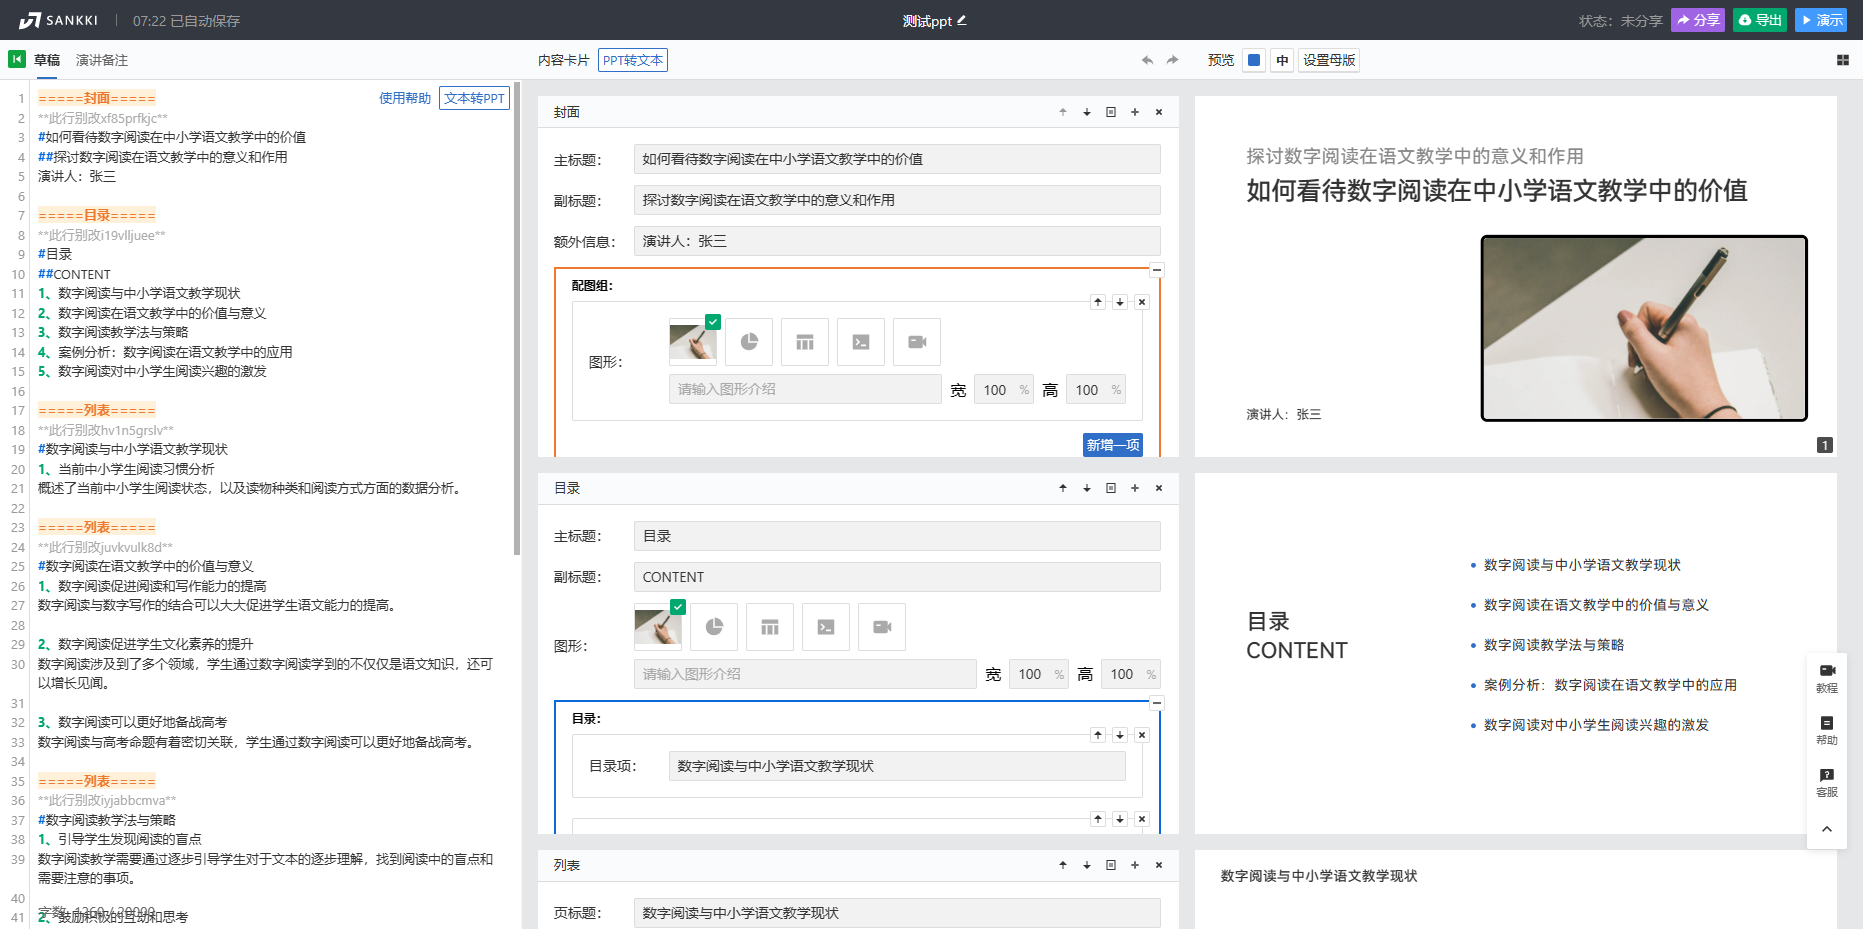This screenshot has width=1863, height=929.
Task: Click the draft editor vertical scrollbar
Action: (x=517, y=320)
